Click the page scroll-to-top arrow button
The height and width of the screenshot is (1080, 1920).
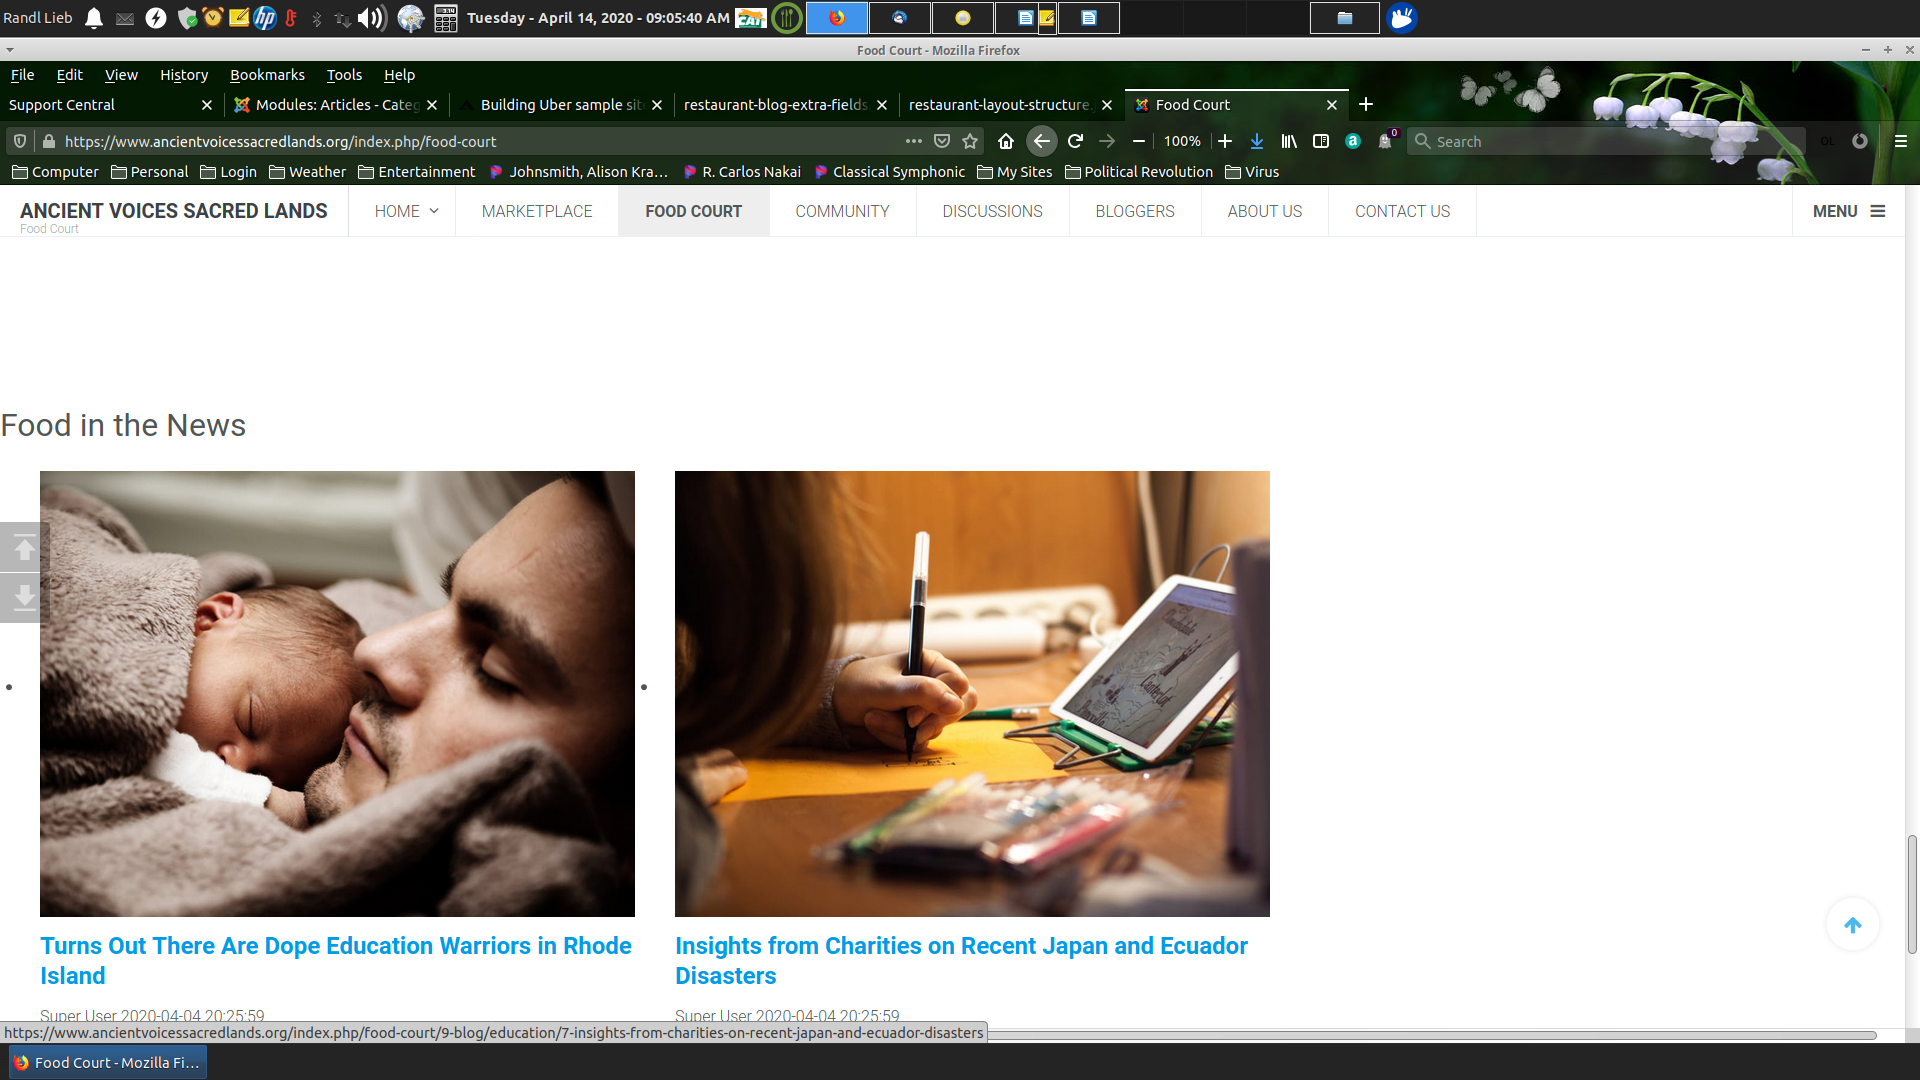point(1852,925)
